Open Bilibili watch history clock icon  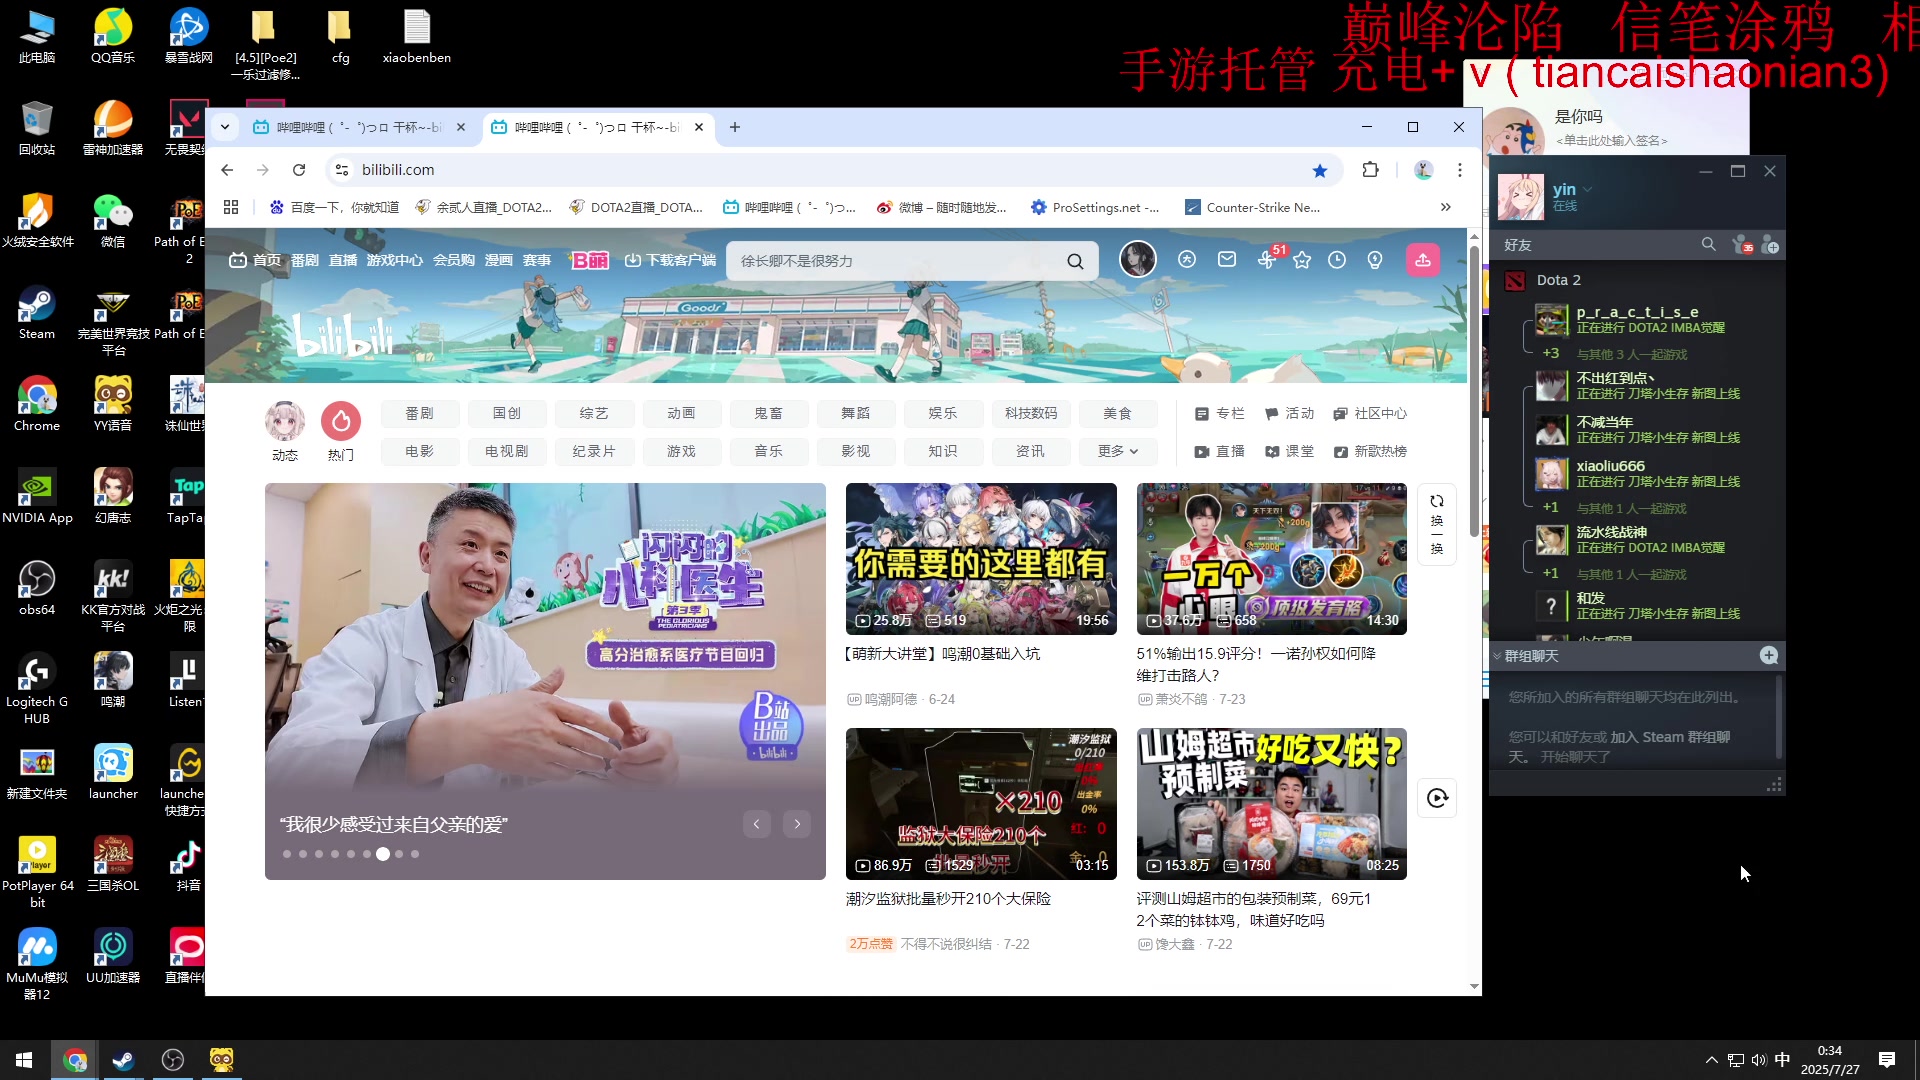tap(1337, 260)
